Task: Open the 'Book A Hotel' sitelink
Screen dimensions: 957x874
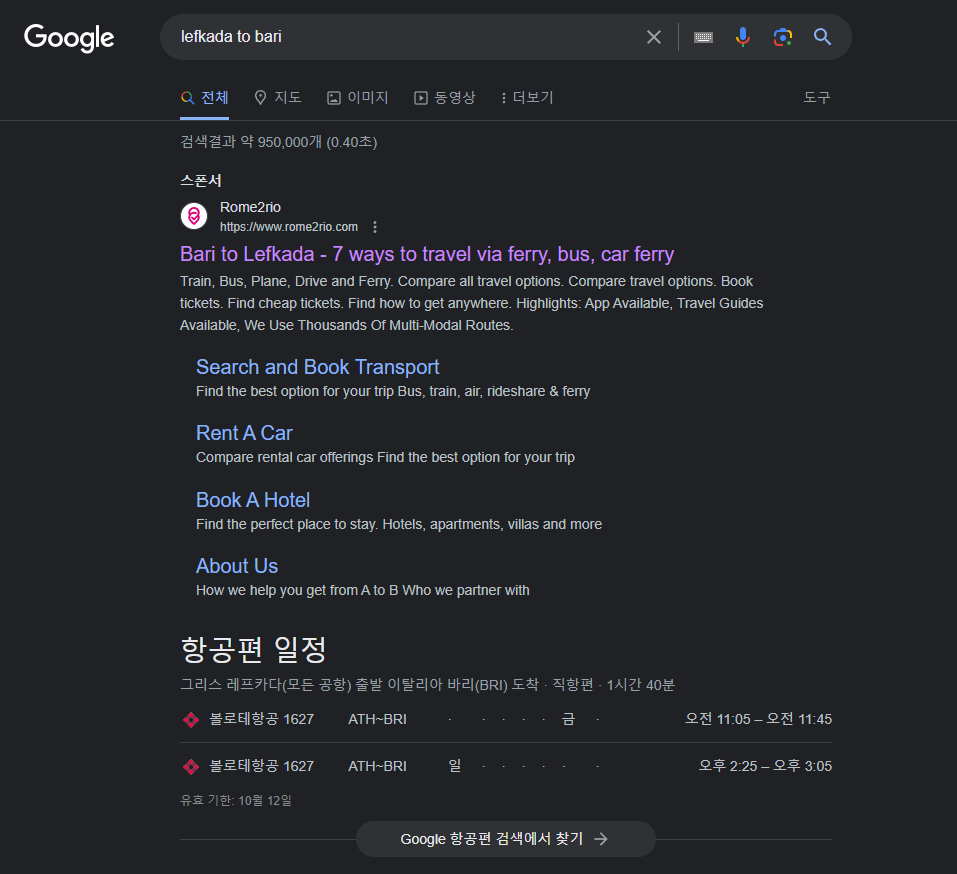Action: click(253, 500)
